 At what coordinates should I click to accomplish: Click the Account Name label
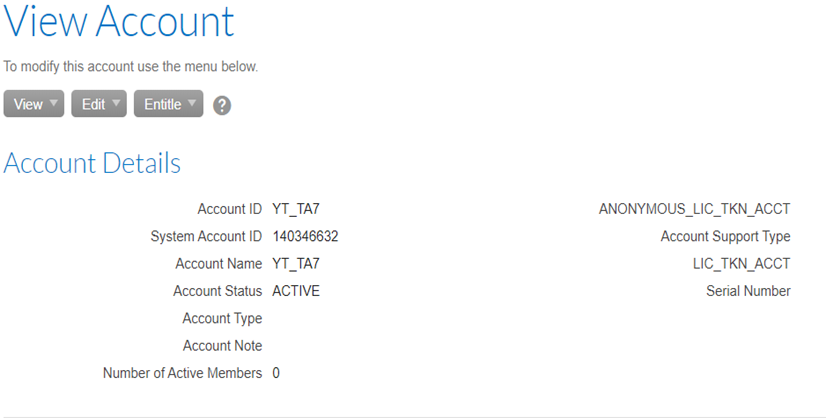[219, 264]
